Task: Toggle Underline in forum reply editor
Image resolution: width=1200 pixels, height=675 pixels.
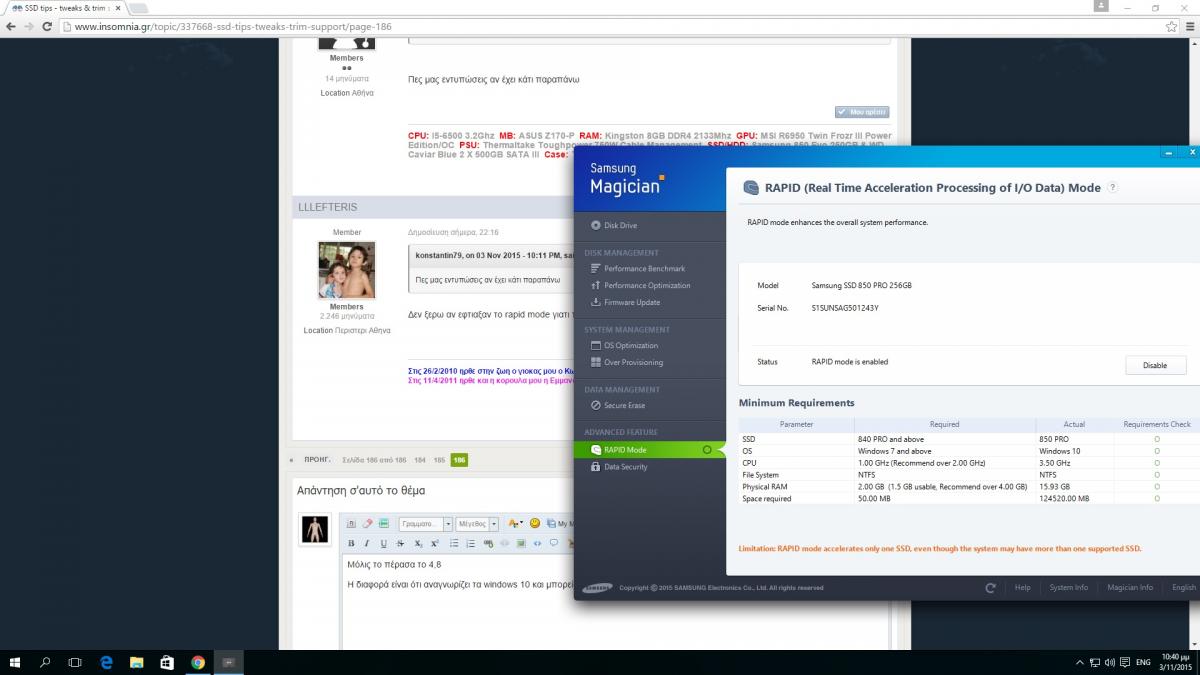Action: (383, 543)
